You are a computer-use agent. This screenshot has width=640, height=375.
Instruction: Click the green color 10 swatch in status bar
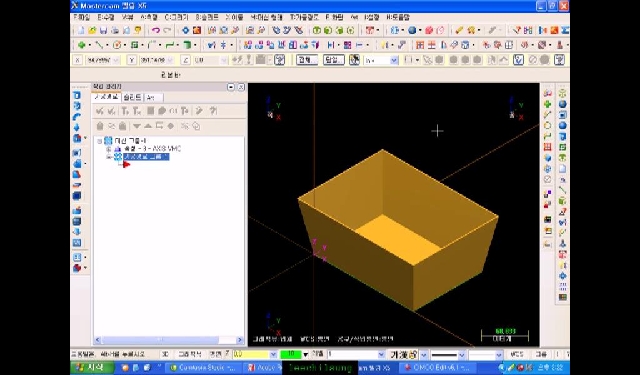[x=292, y=354]
